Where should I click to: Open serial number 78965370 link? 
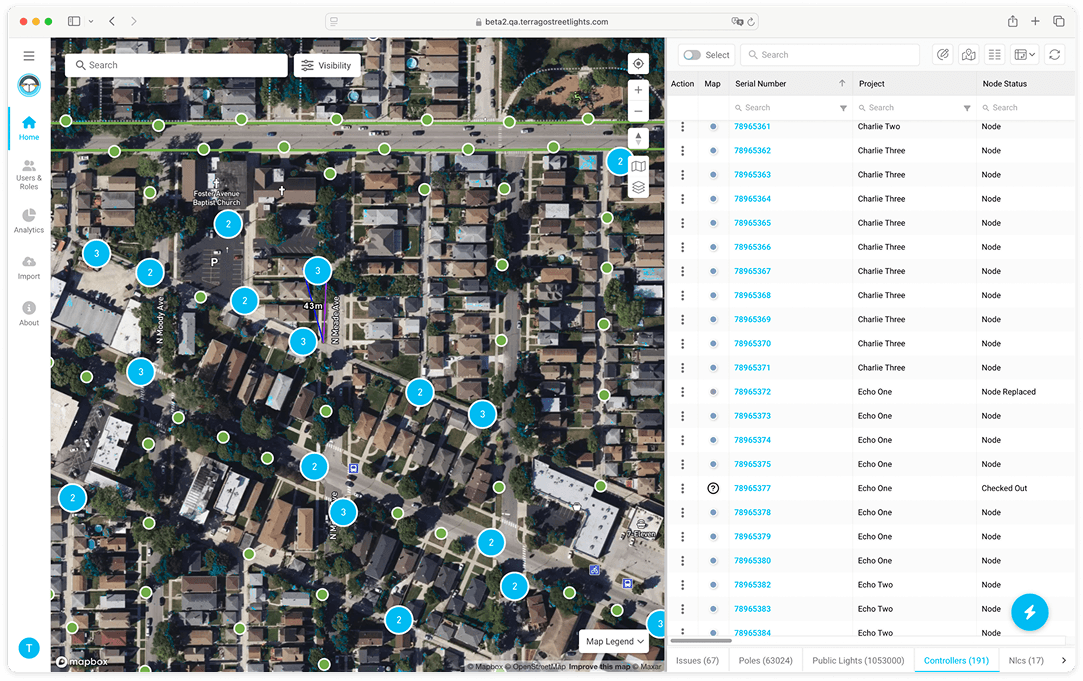[752, 343]
